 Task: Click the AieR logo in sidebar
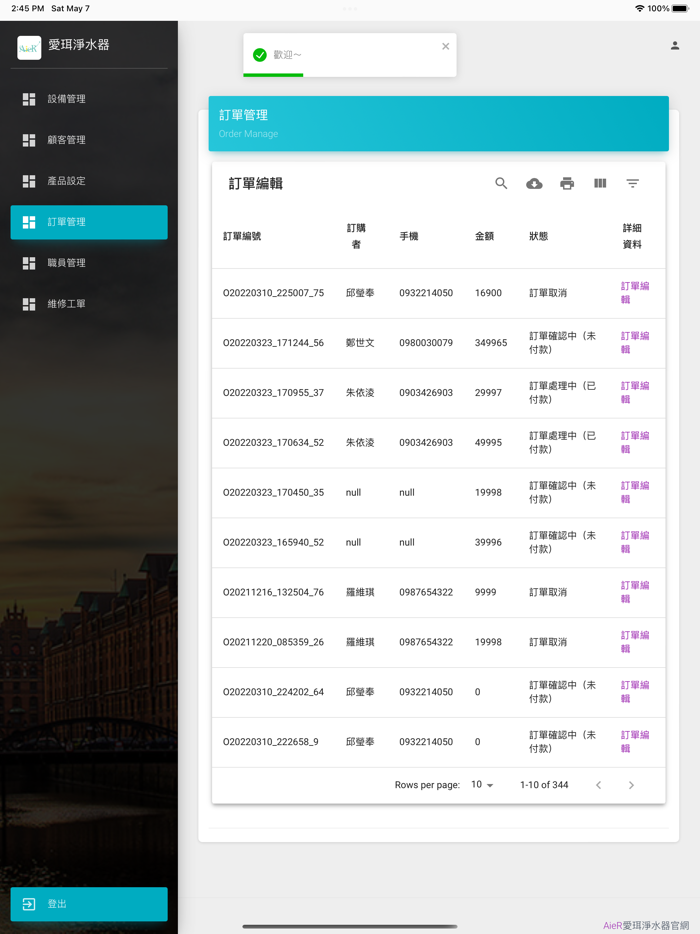29,48
